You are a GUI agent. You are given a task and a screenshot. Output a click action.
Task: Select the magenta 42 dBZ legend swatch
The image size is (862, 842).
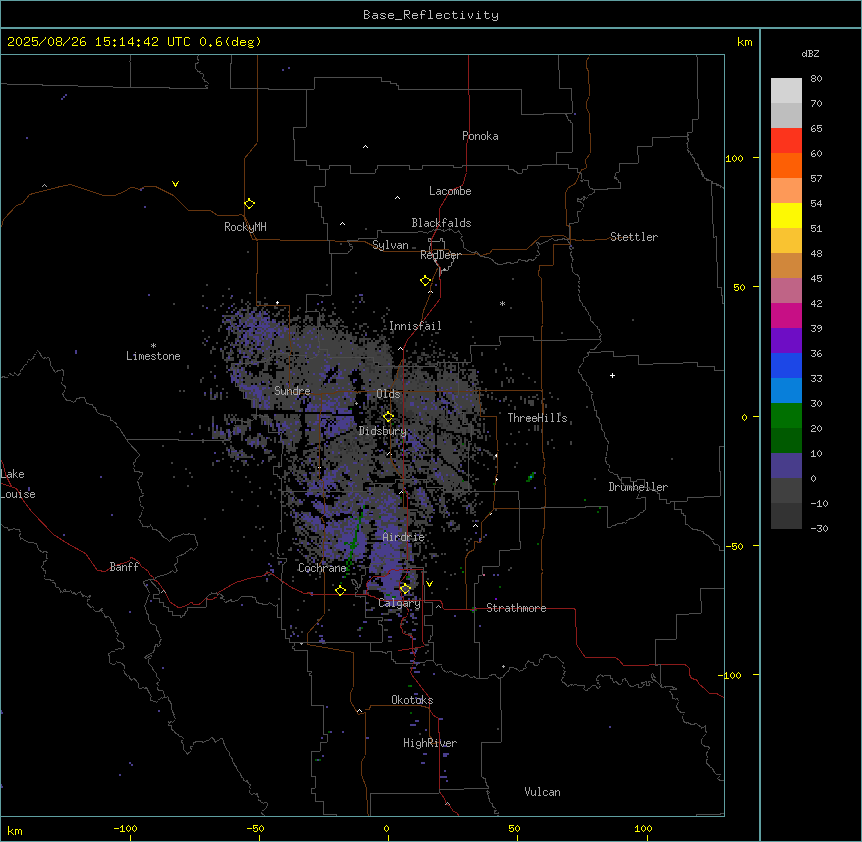[x=786, y=315]
